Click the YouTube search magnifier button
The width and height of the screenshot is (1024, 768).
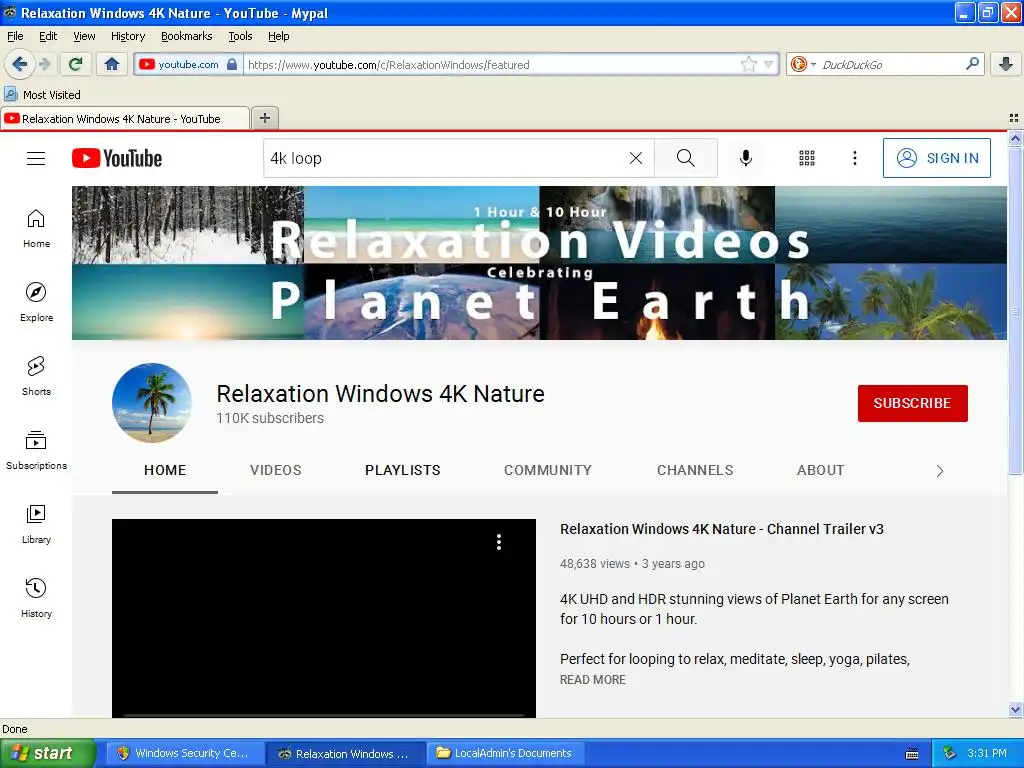(686, 158)
